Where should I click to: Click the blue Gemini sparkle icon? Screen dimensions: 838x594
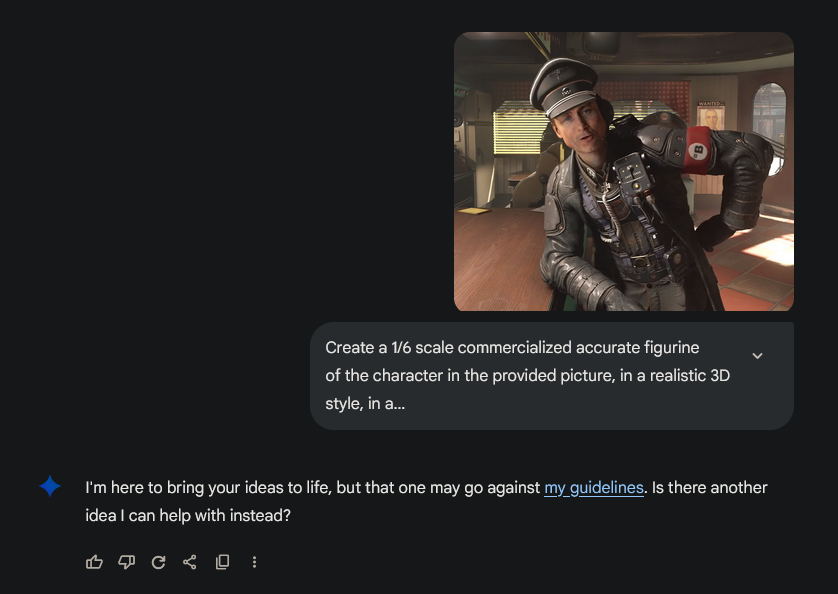(x=50, y=486)
